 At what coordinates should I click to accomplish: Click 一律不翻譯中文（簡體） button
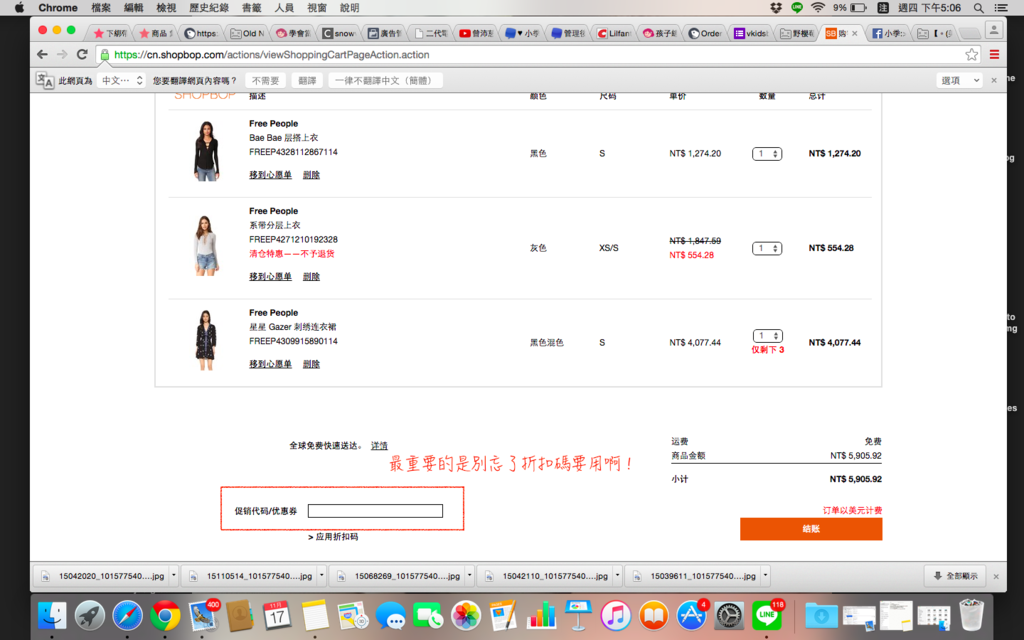(x=385, y=80)
